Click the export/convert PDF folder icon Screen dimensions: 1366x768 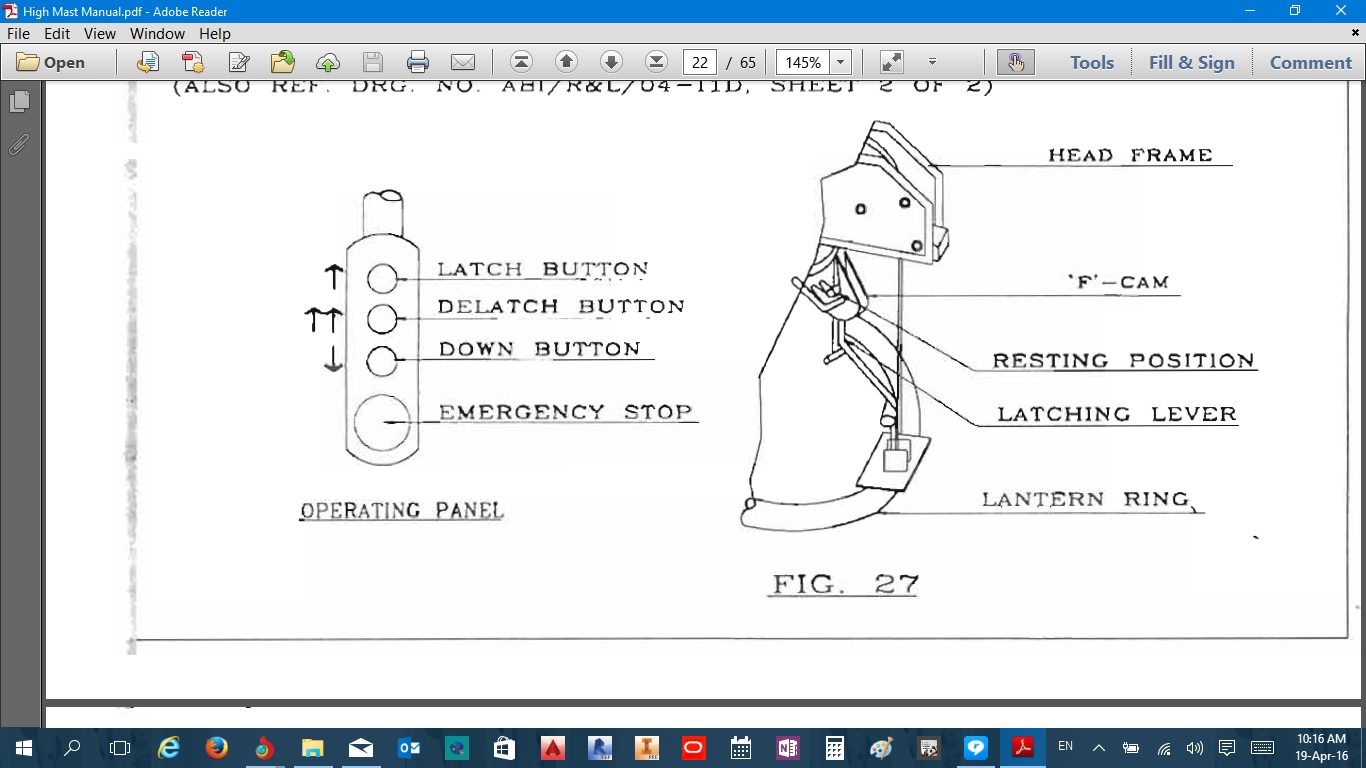tap(283, 62)
